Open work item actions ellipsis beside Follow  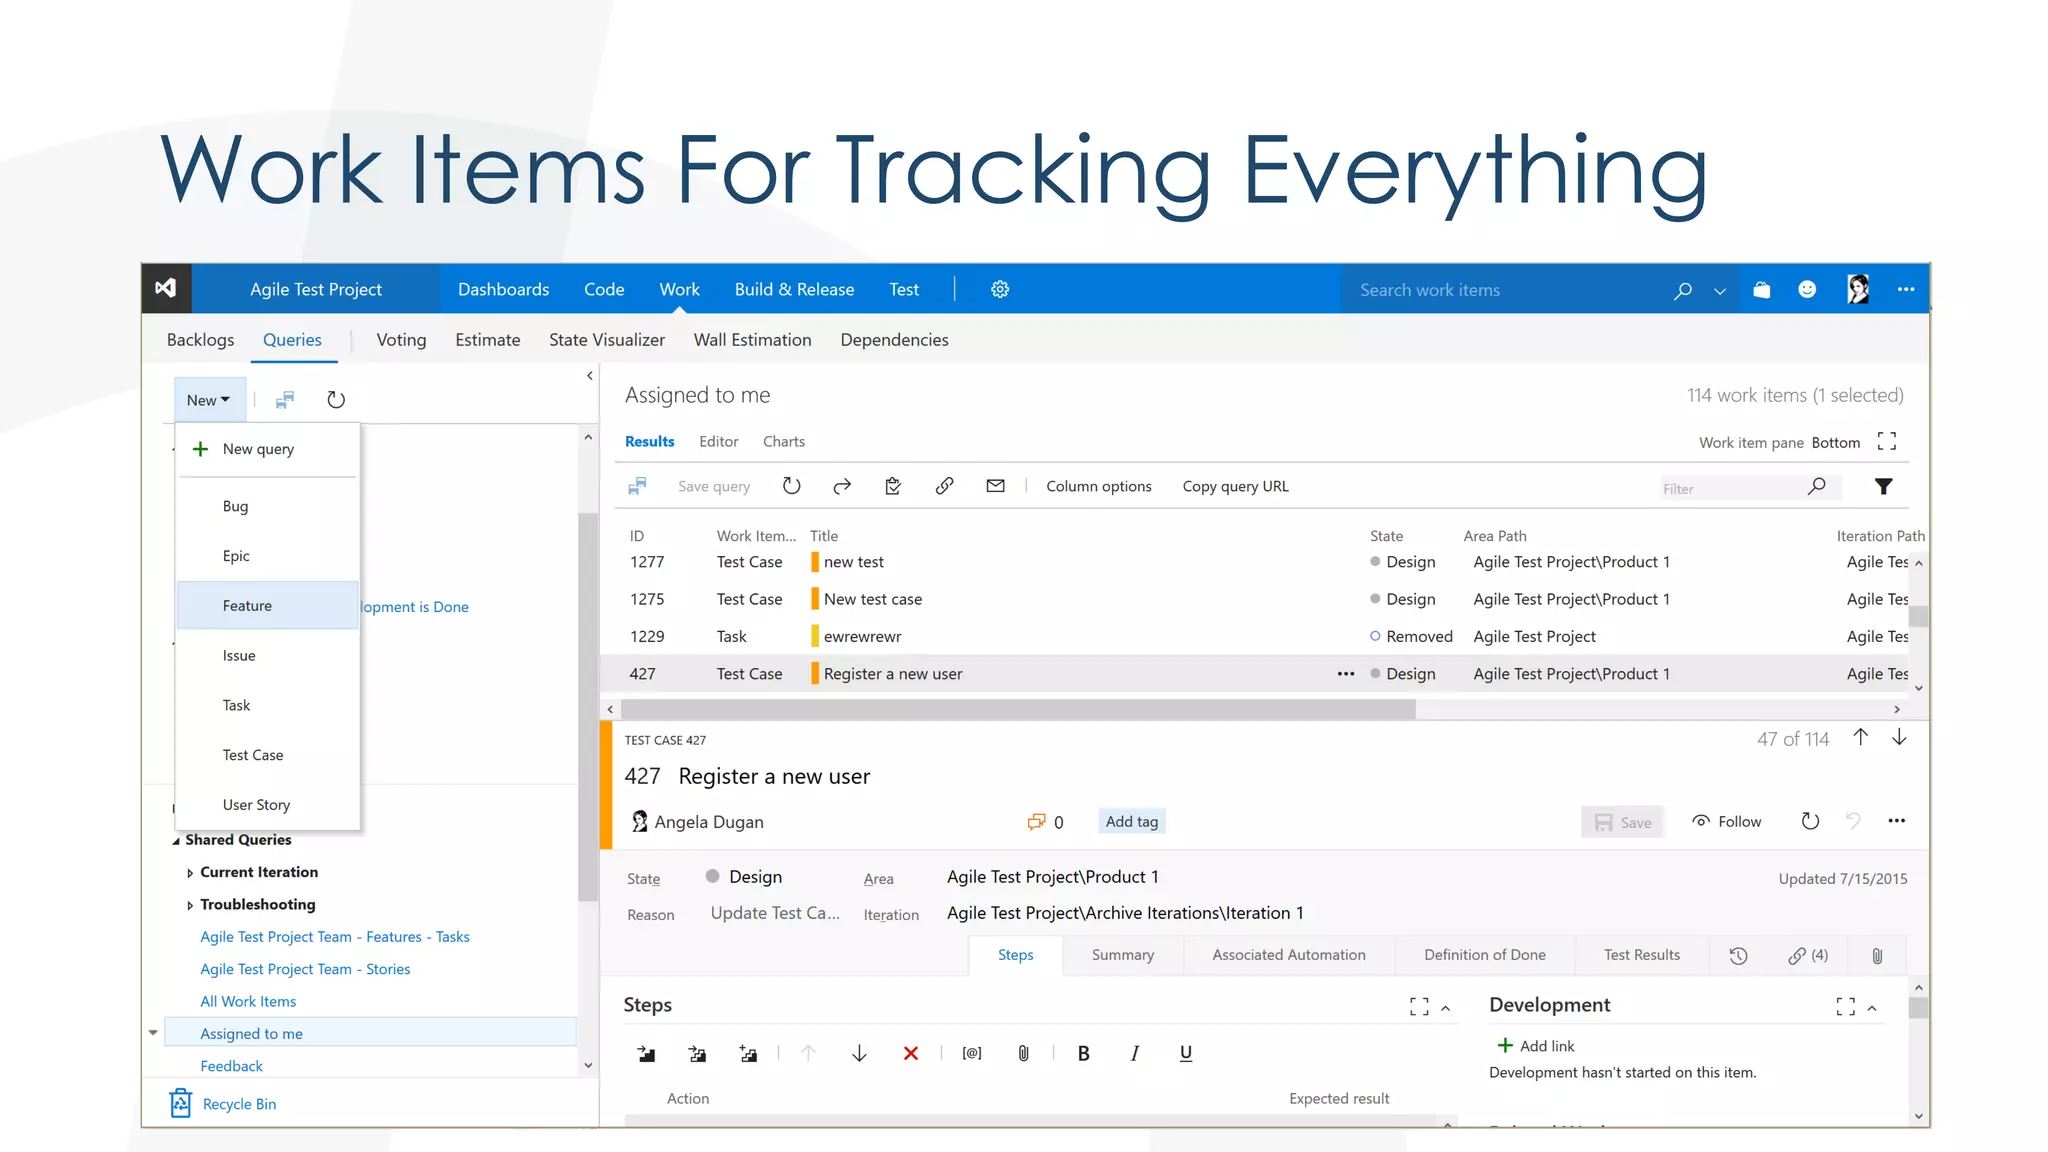coord(1896,821)
